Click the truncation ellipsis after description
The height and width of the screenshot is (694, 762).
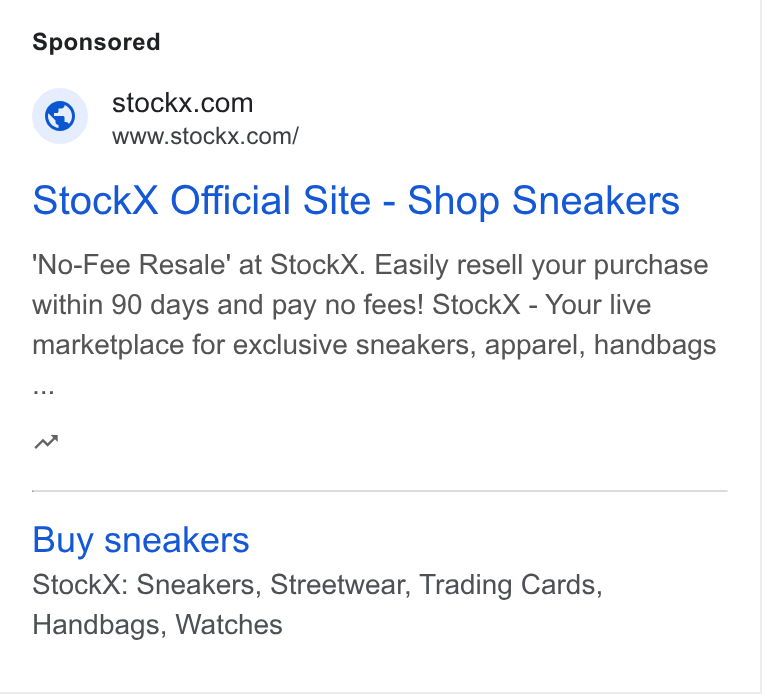click(43, 391)
